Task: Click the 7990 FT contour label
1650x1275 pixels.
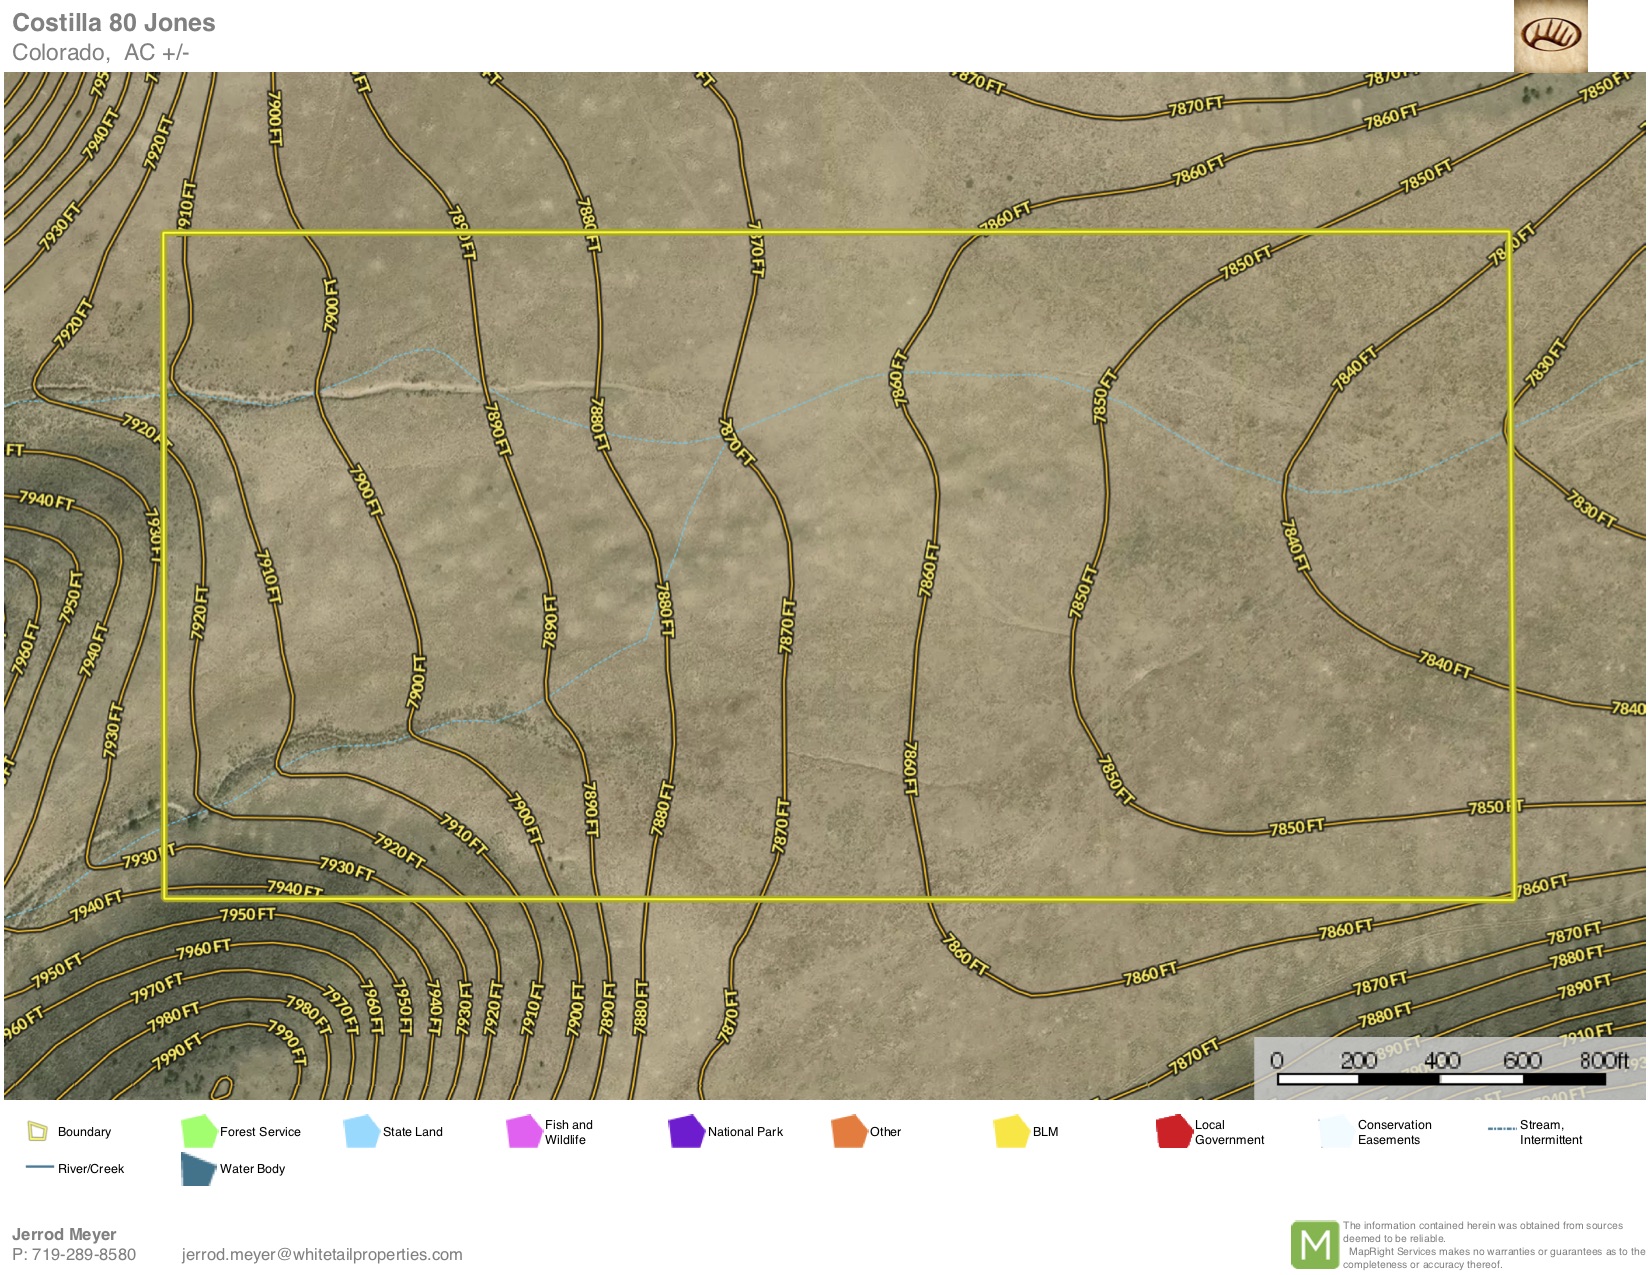Action: pos(179,1052)
